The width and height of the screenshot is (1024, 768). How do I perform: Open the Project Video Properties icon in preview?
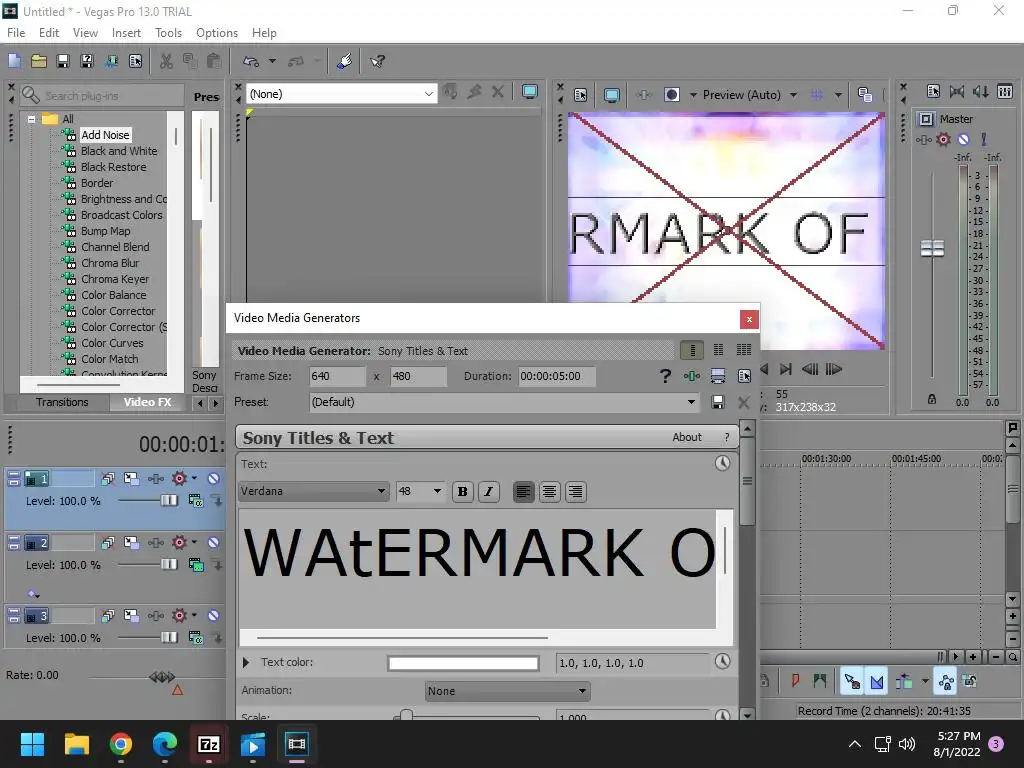581,95
